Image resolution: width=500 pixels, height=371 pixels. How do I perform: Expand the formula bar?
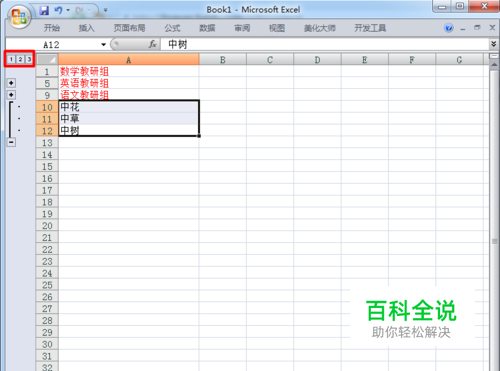click(494, 44)
